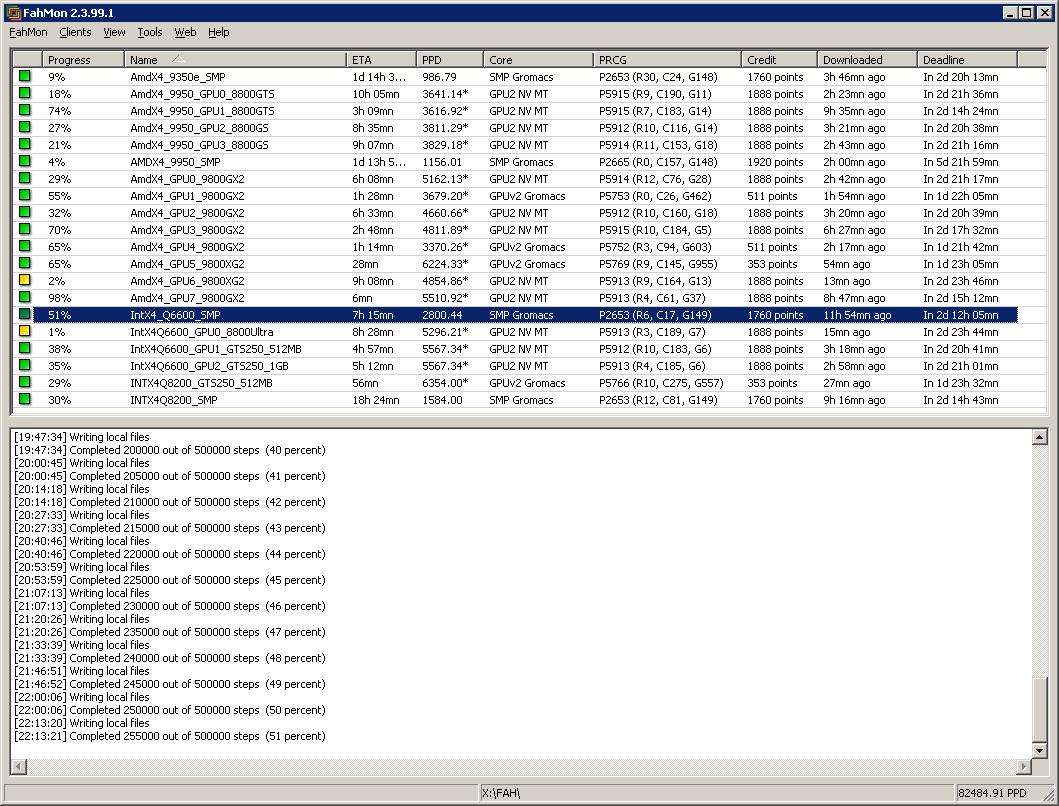Sort by ETA column header
The height and width of the screenshot is (806, 1059).
pyautogui.click(x=381, y=59)
